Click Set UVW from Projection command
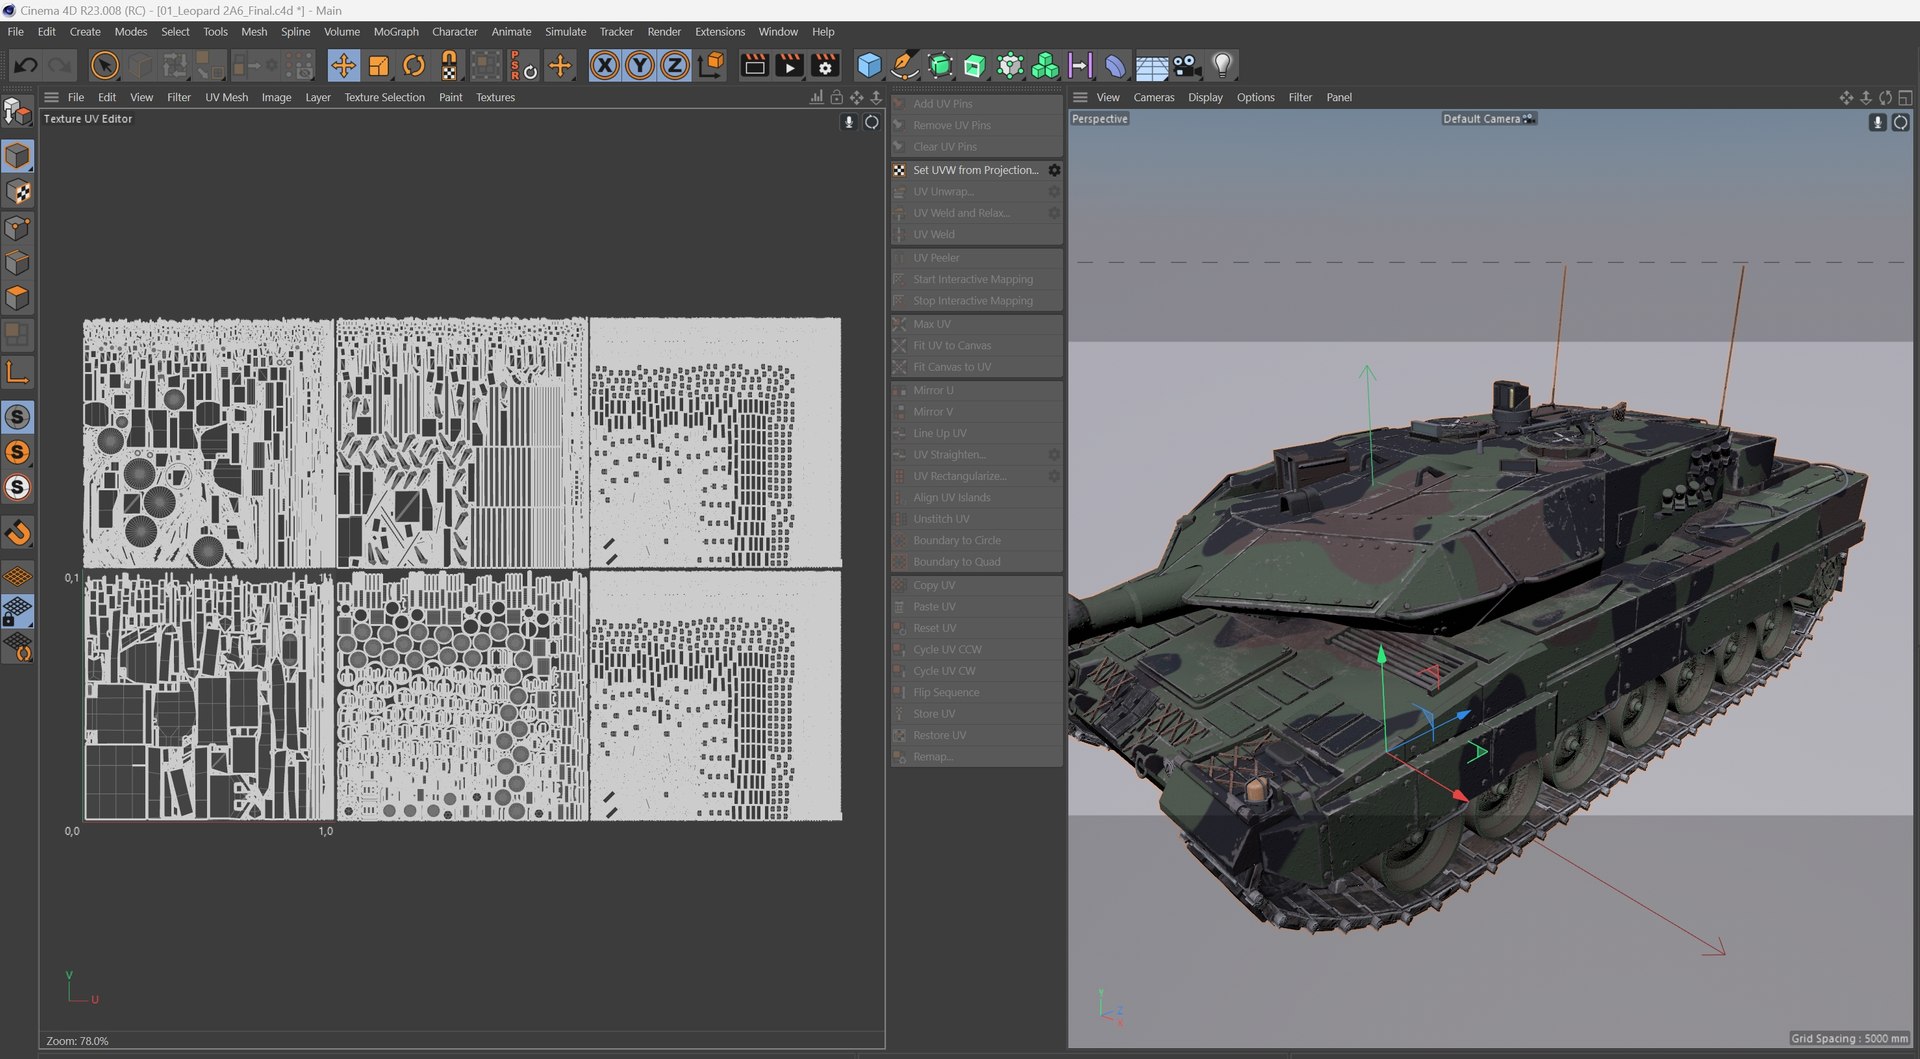1920x1059 pixels. [975, 170]
